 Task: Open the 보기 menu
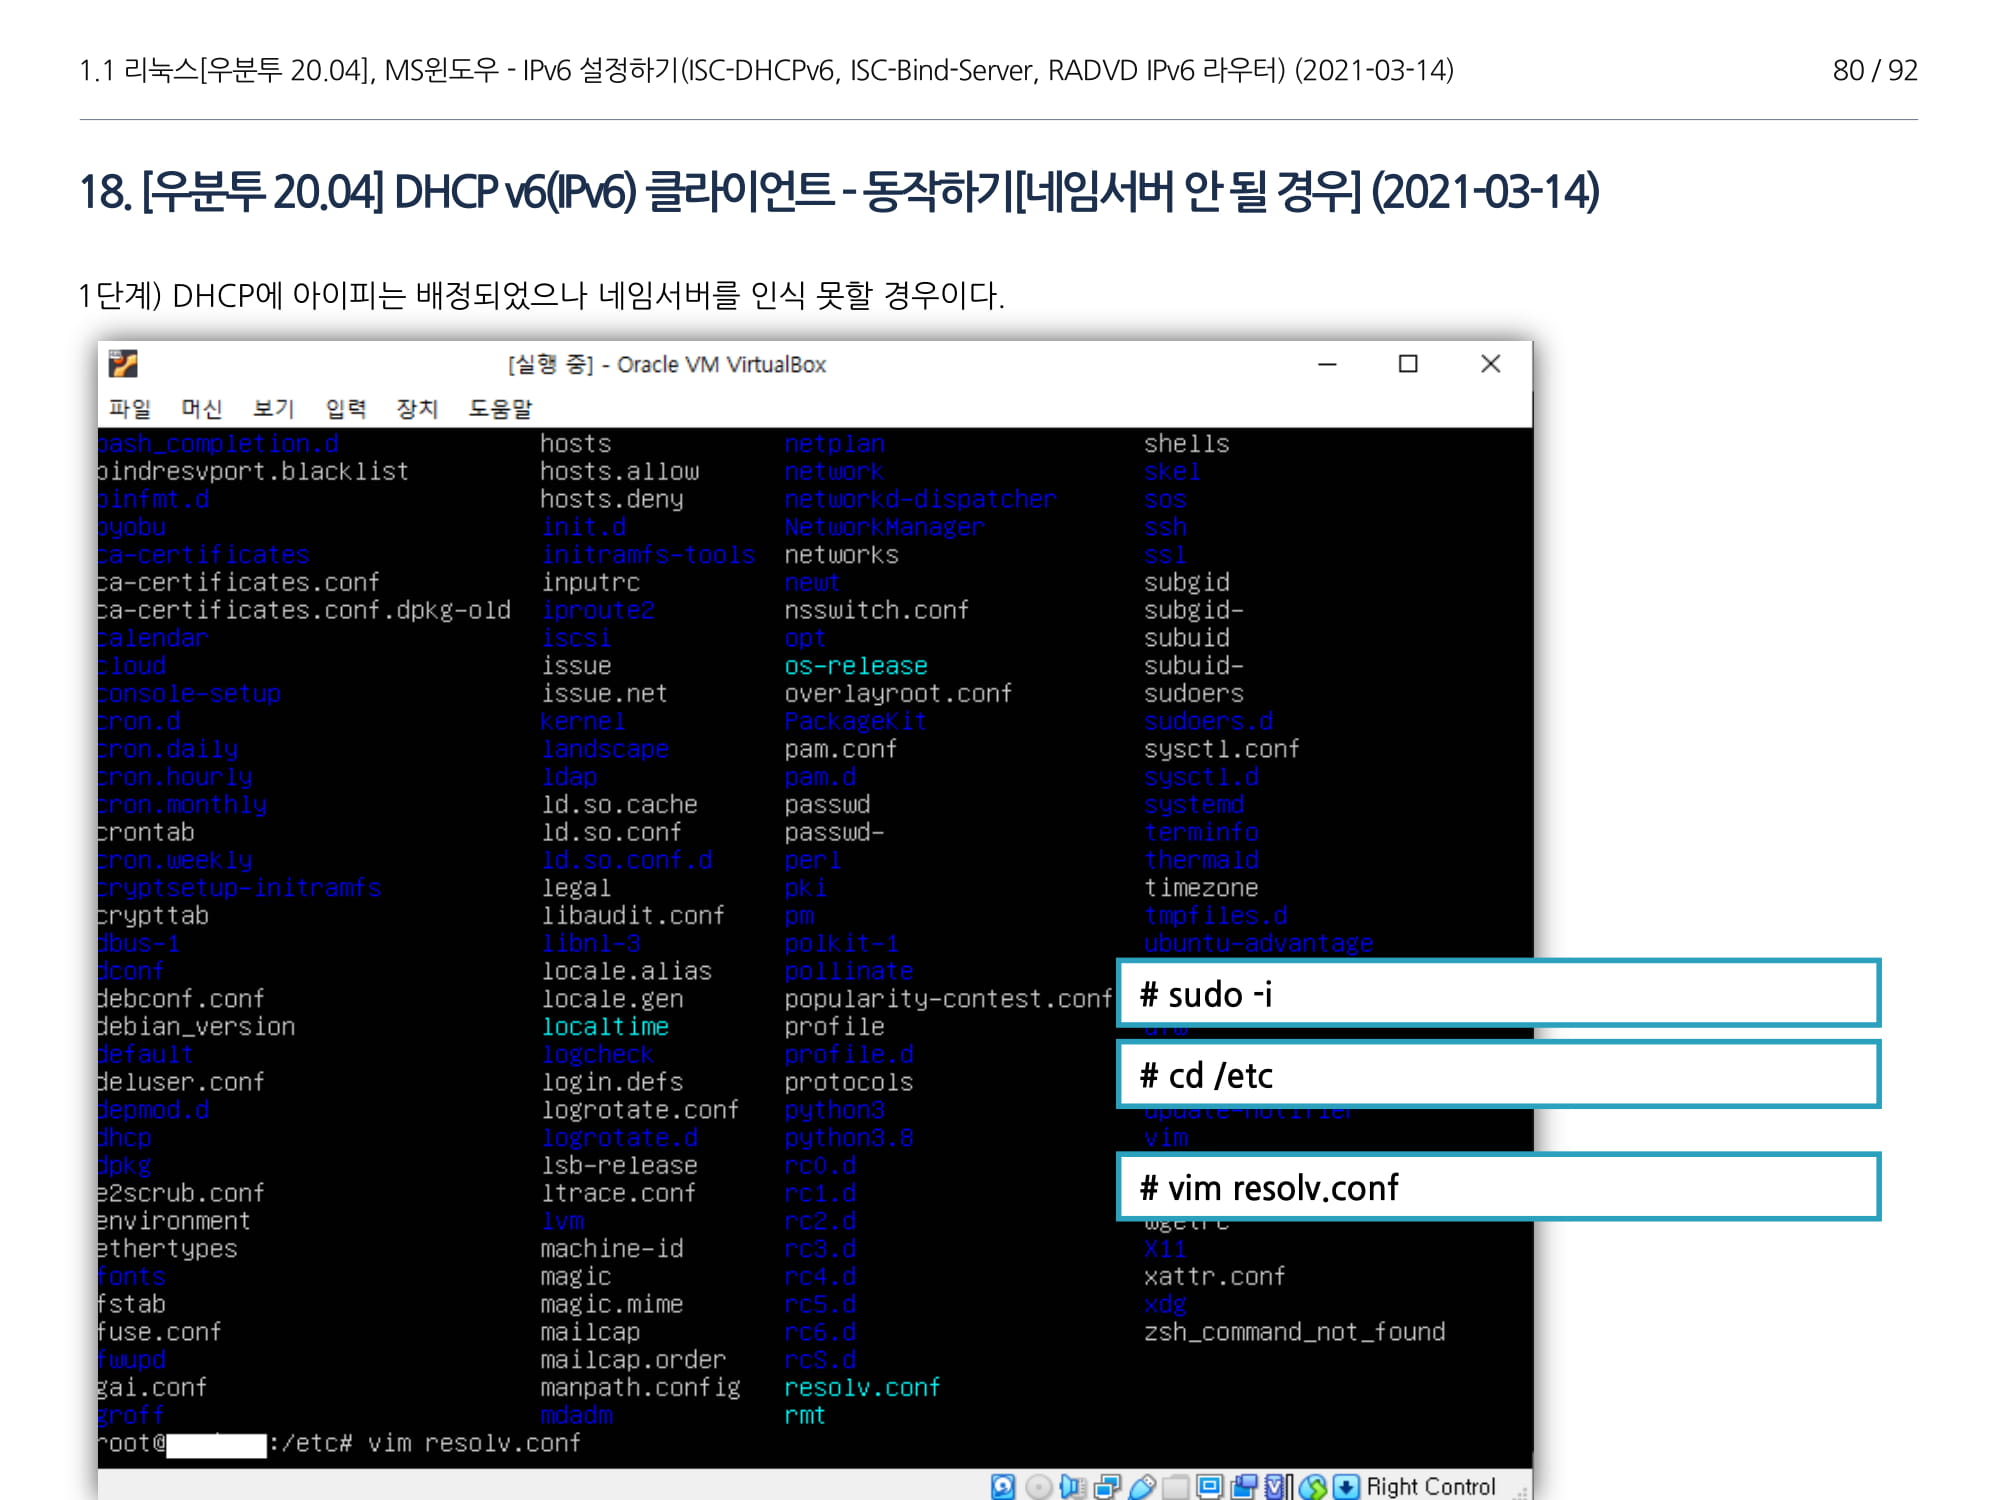tap(273, 408)
